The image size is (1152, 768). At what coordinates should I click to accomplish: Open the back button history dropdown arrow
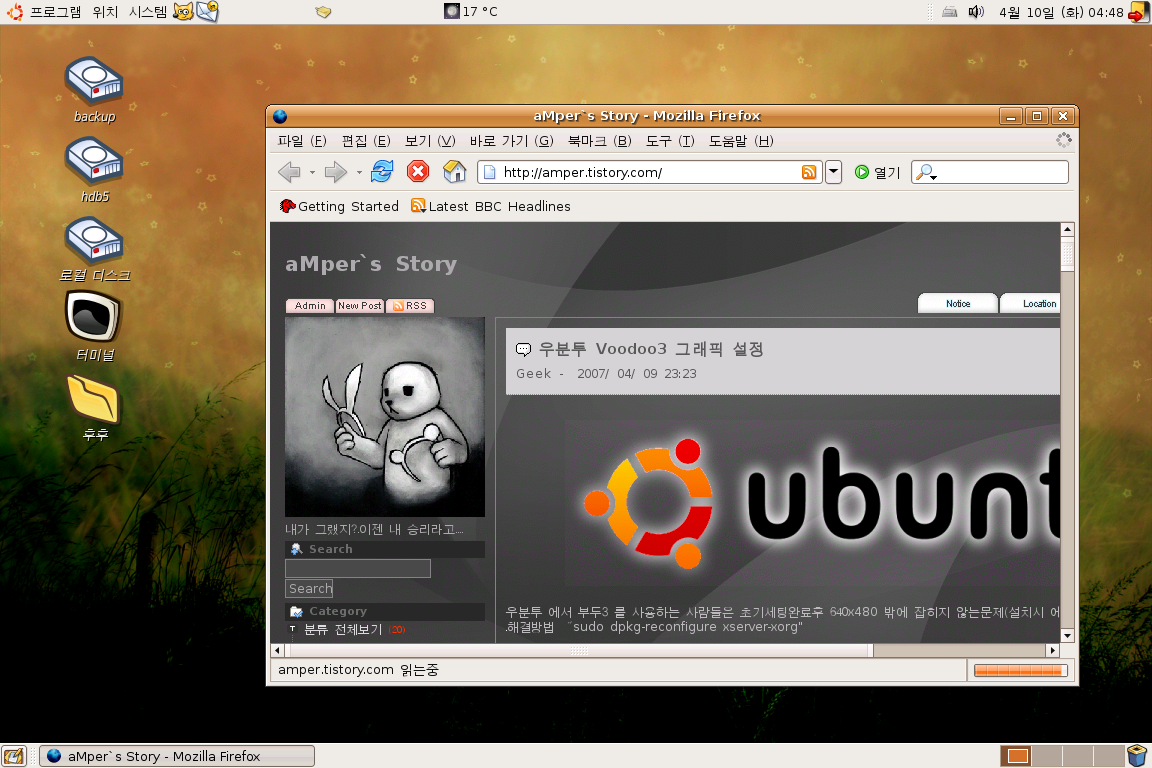[x=312, y=173]
